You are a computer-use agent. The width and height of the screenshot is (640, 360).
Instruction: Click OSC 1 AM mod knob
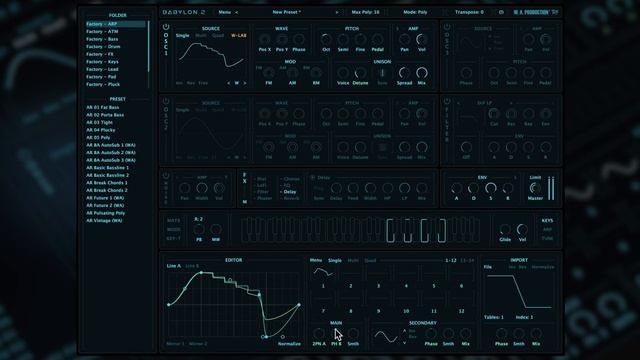[x=292, y=73]
